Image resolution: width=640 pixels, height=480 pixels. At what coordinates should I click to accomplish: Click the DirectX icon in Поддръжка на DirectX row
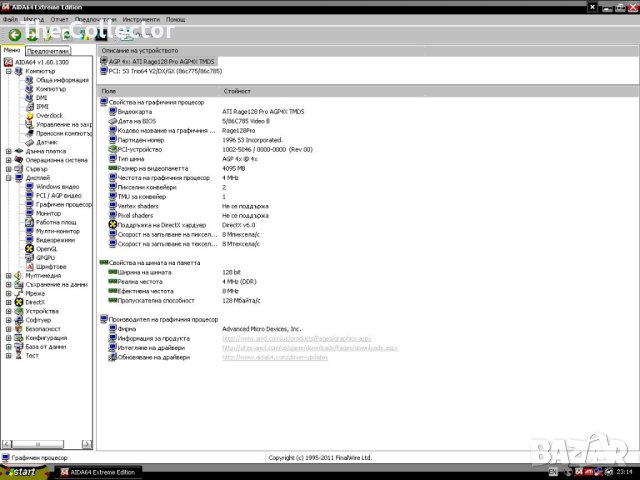point(113,225)
